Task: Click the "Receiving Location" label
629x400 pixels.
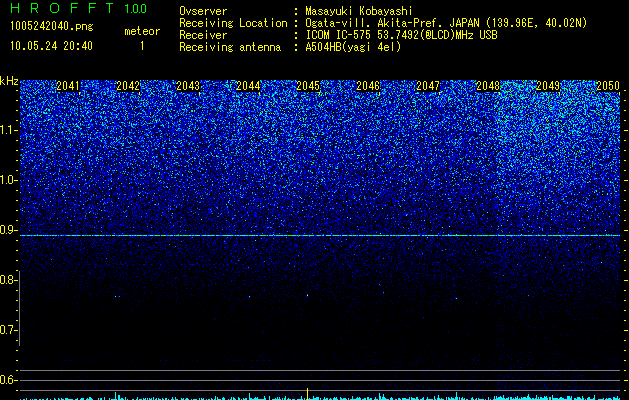Action: pyautogui.click(x=233, y=23)
